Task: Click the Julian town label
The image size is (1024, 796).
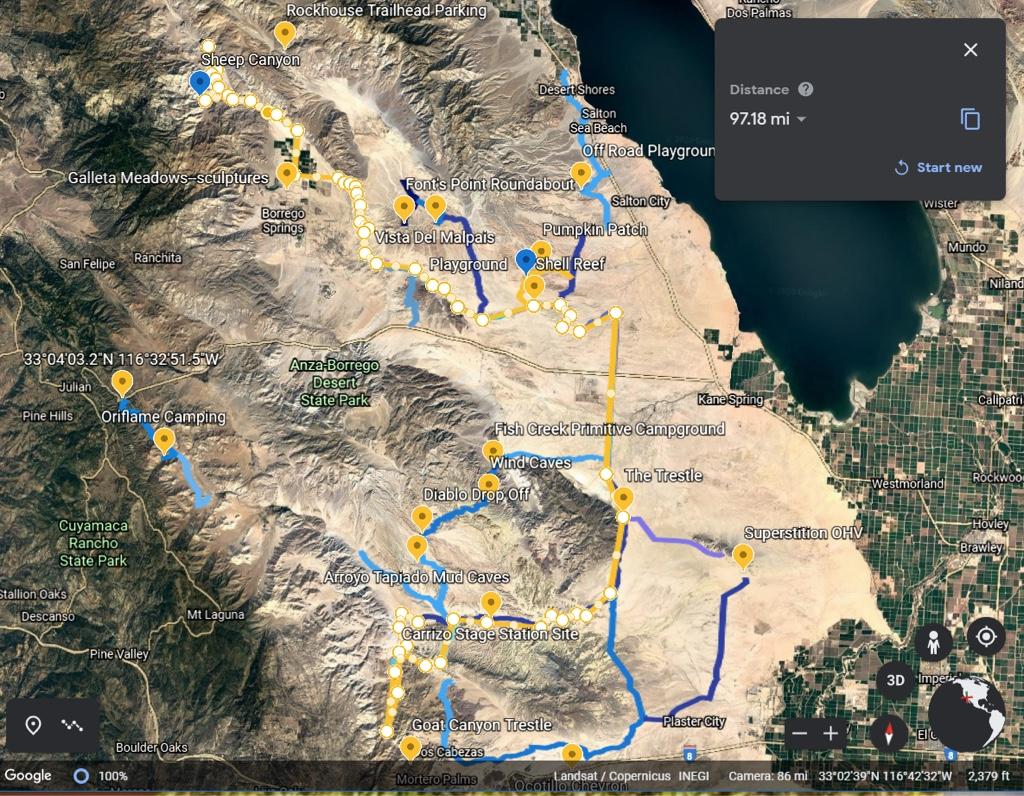Action: click(x=76, y=387)
